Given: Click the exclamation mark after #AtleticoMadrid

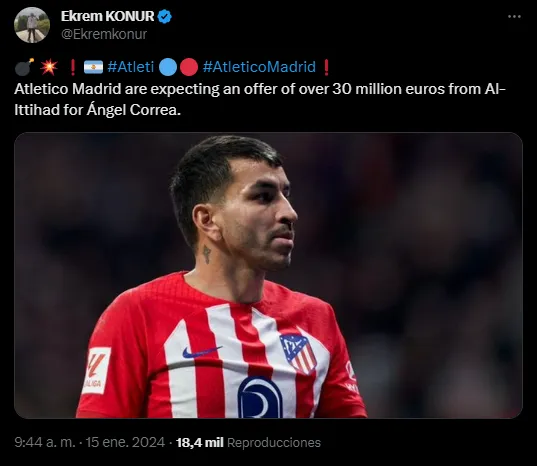Looking at the screenshot, I should tap(326, 67).
